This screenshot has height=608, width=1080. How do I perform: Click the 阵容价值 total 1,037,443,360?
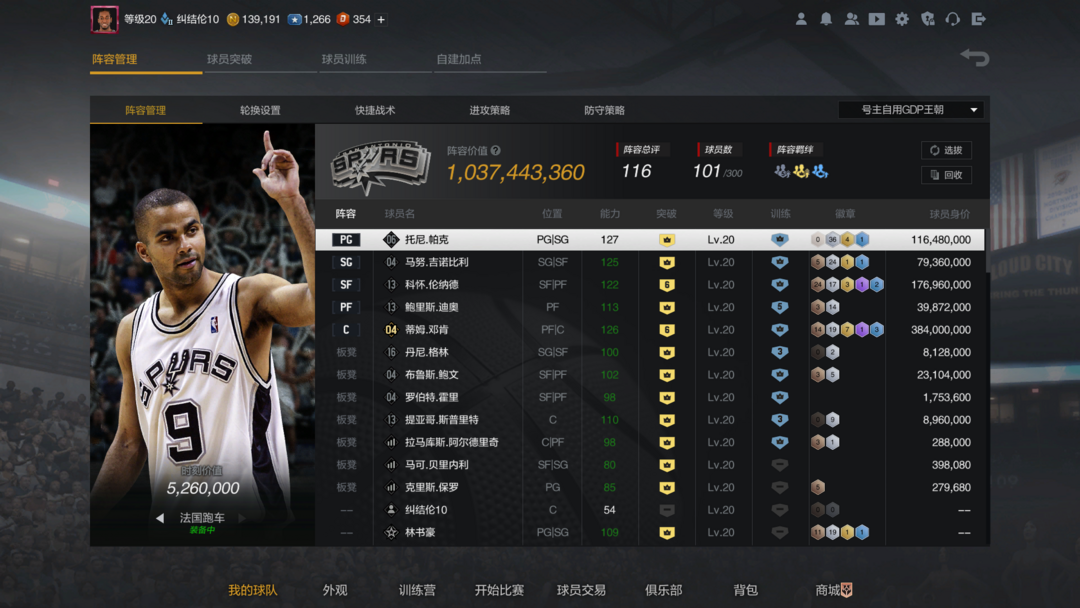pyautogui.click(x=515, y=172)
